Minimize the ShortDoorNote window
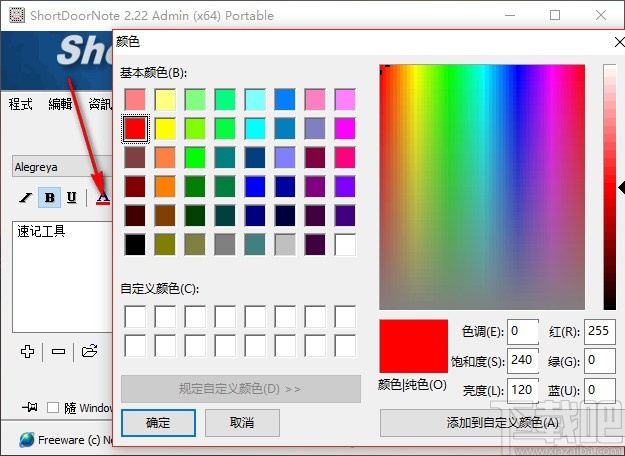This screenshot has width=625, height=456. [510, 15]
